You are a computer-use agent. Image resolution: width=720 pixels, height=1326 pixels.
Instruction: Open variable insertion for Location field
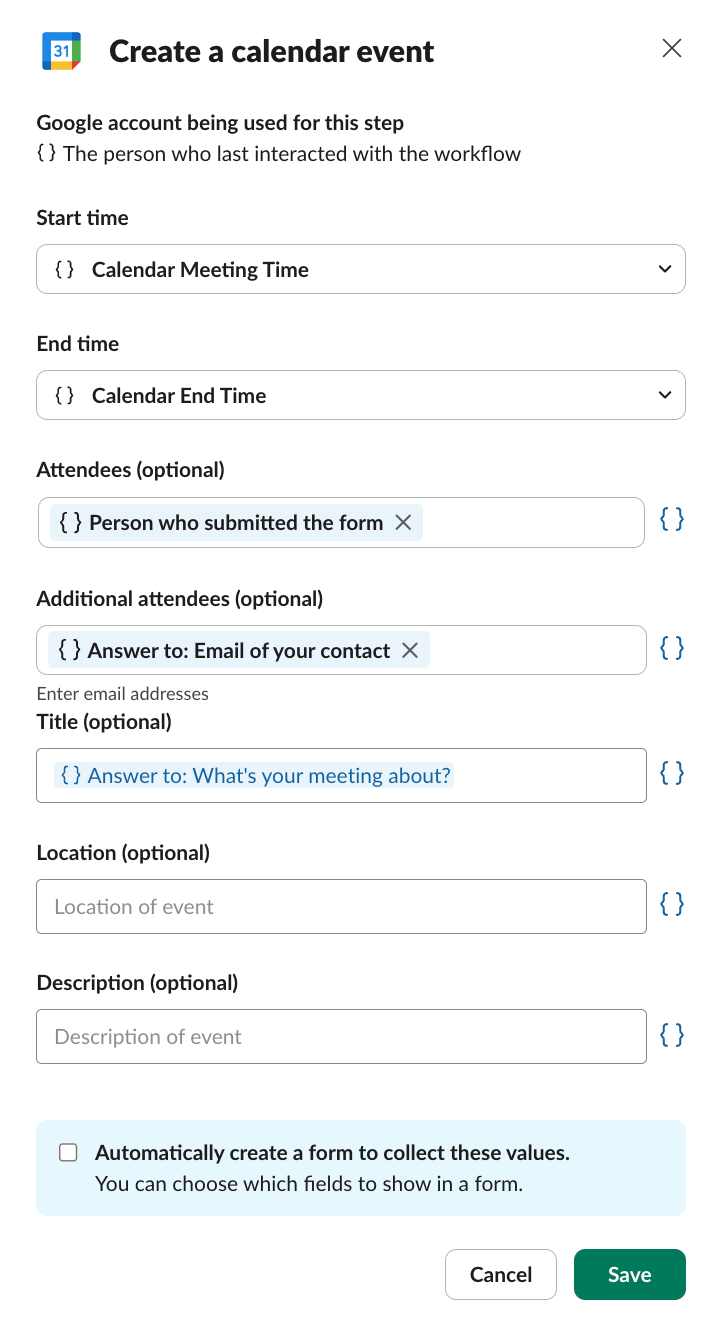[x=671, y=904]
